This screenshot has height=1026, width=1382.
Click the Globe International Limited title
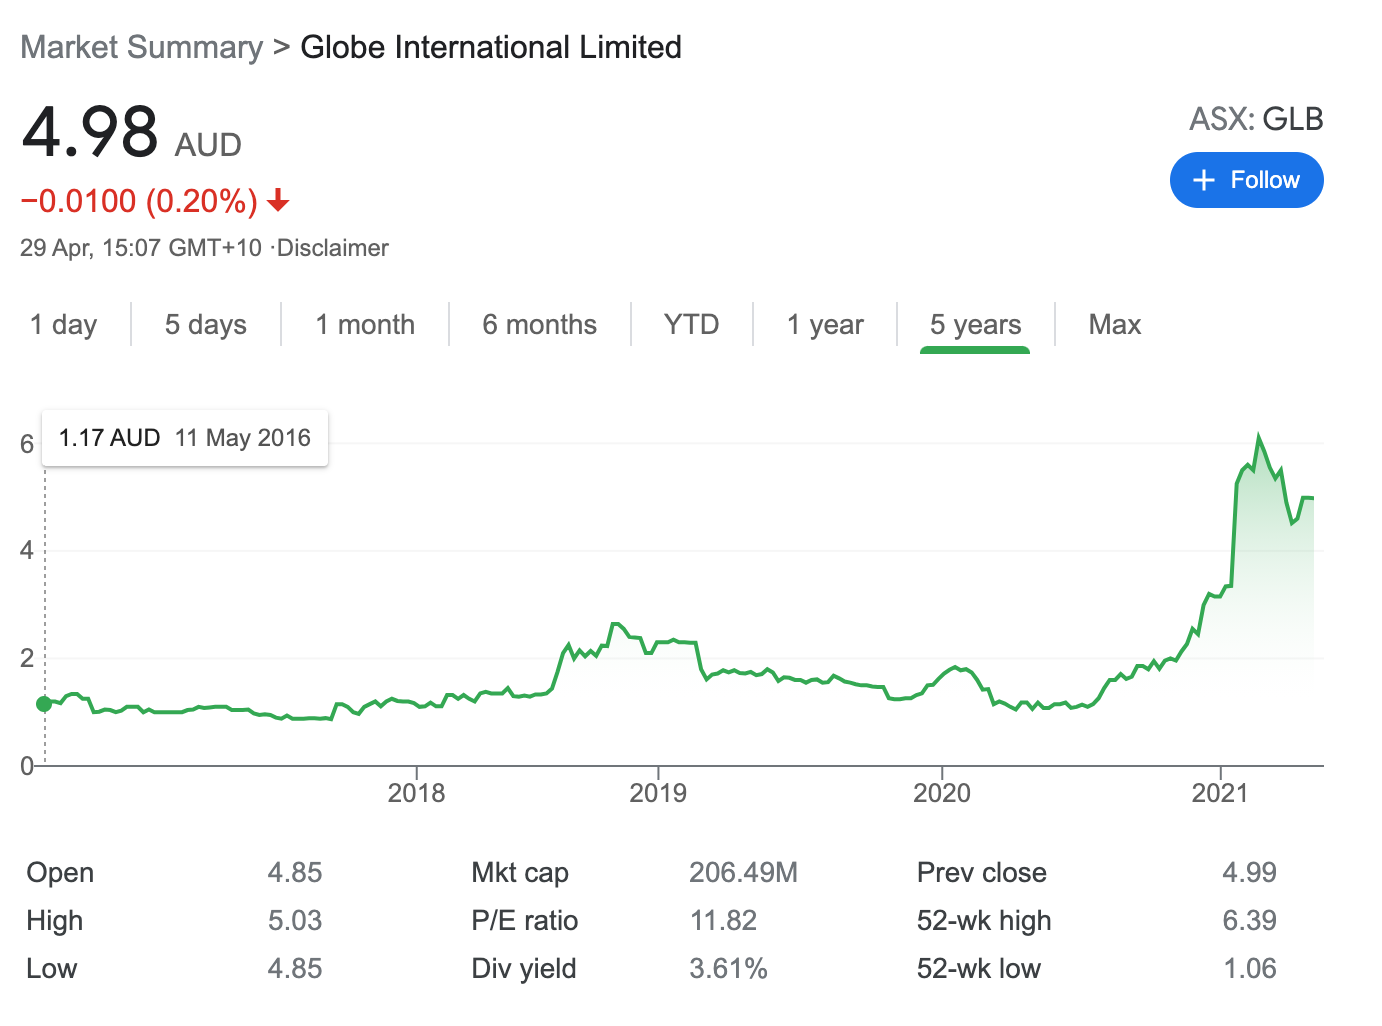491,47
